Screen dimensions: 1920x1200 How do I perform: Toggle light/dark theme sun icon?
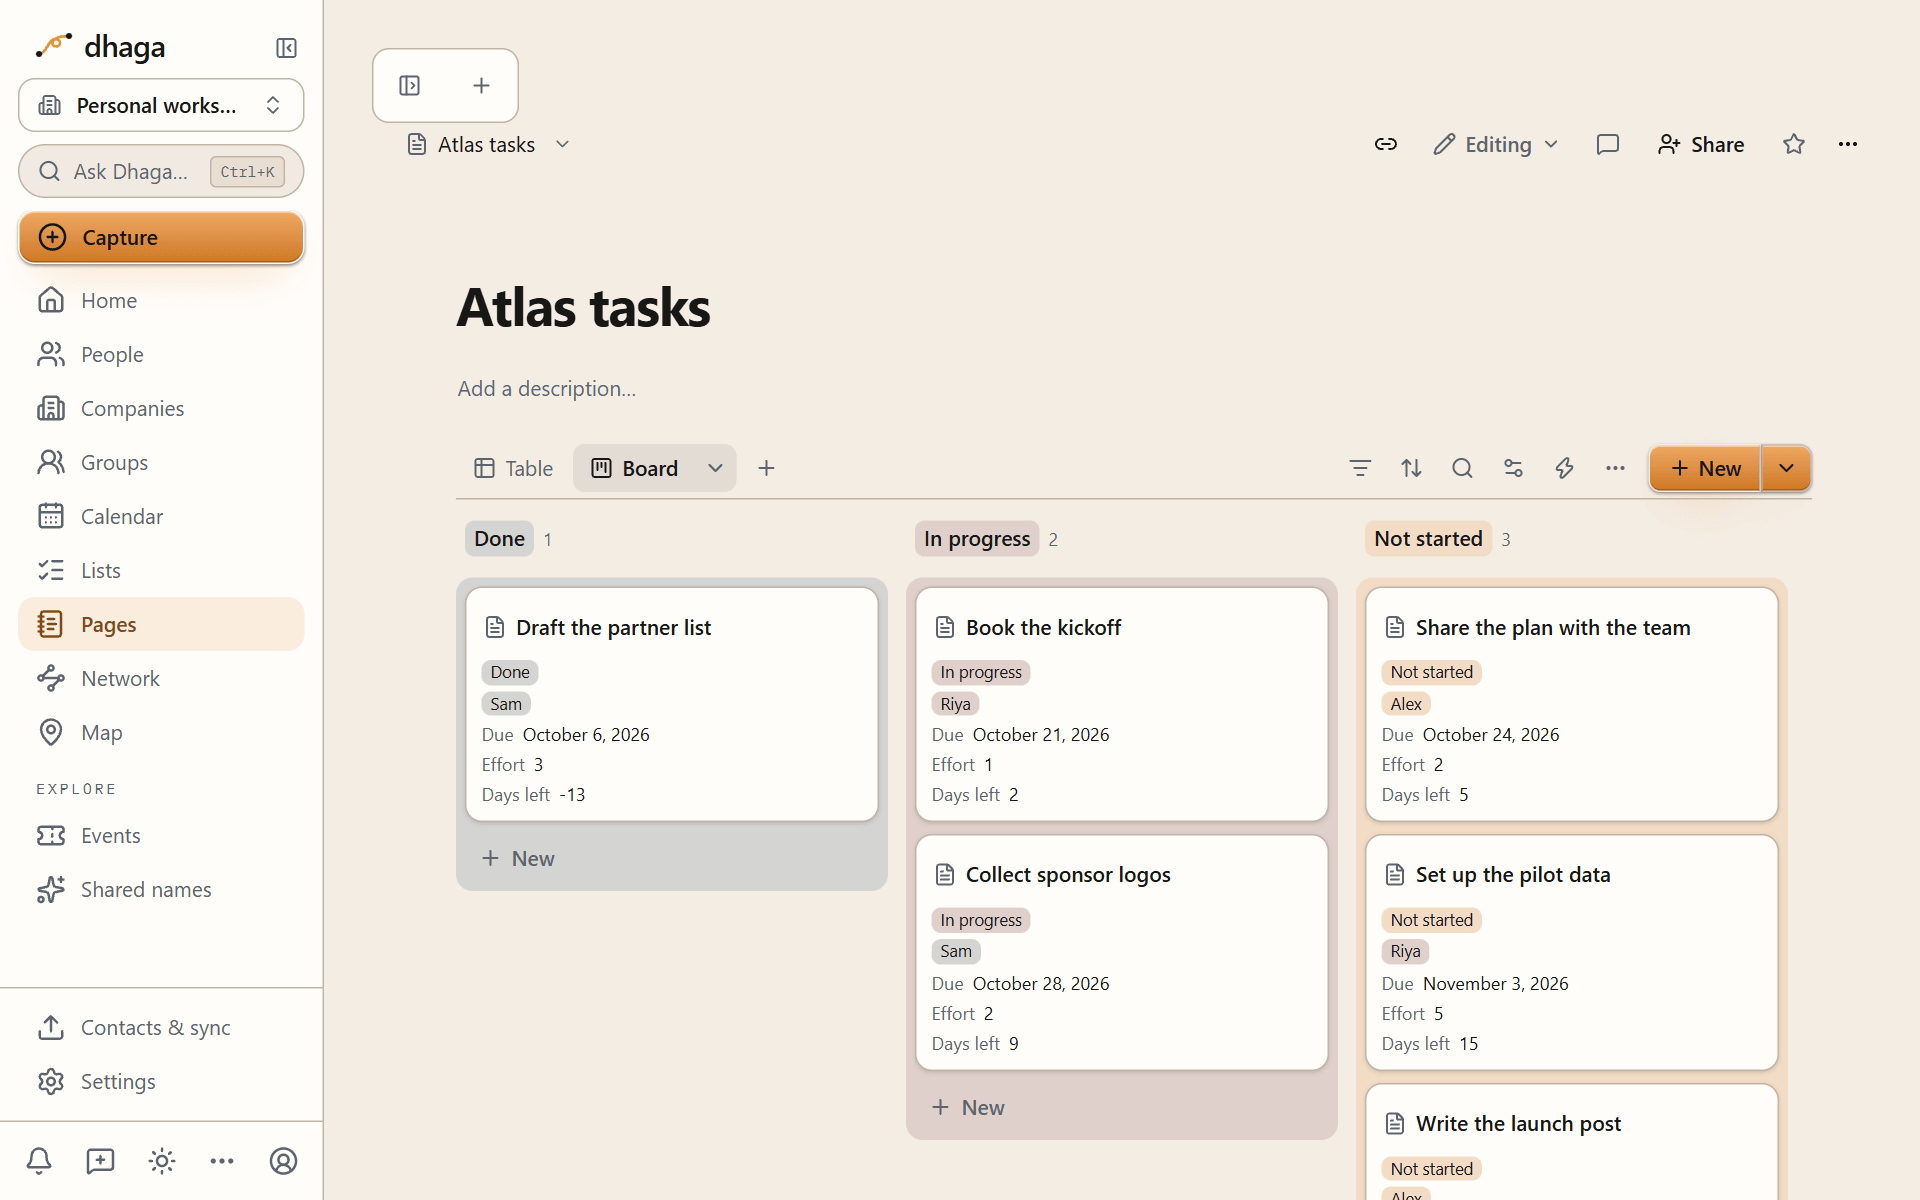click(x=162, y=1161)
